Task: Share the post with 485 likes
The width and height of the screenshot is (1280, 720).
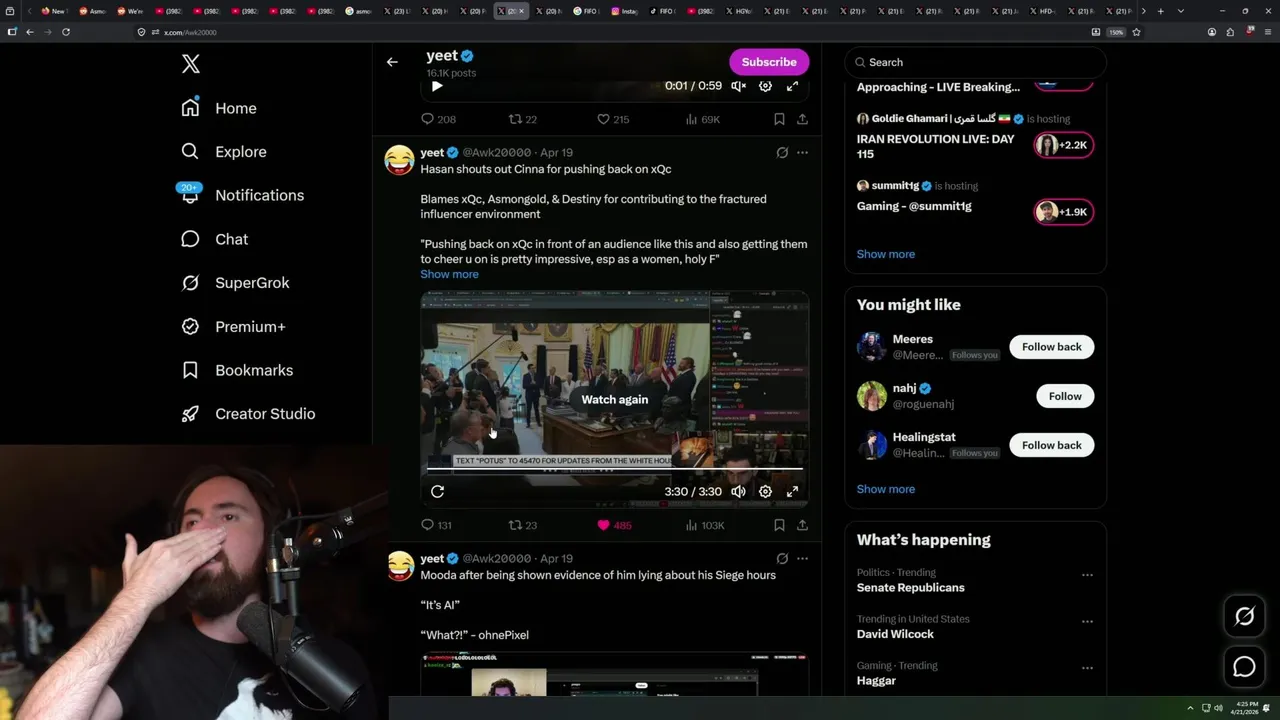Action: [x=802, y=525]
